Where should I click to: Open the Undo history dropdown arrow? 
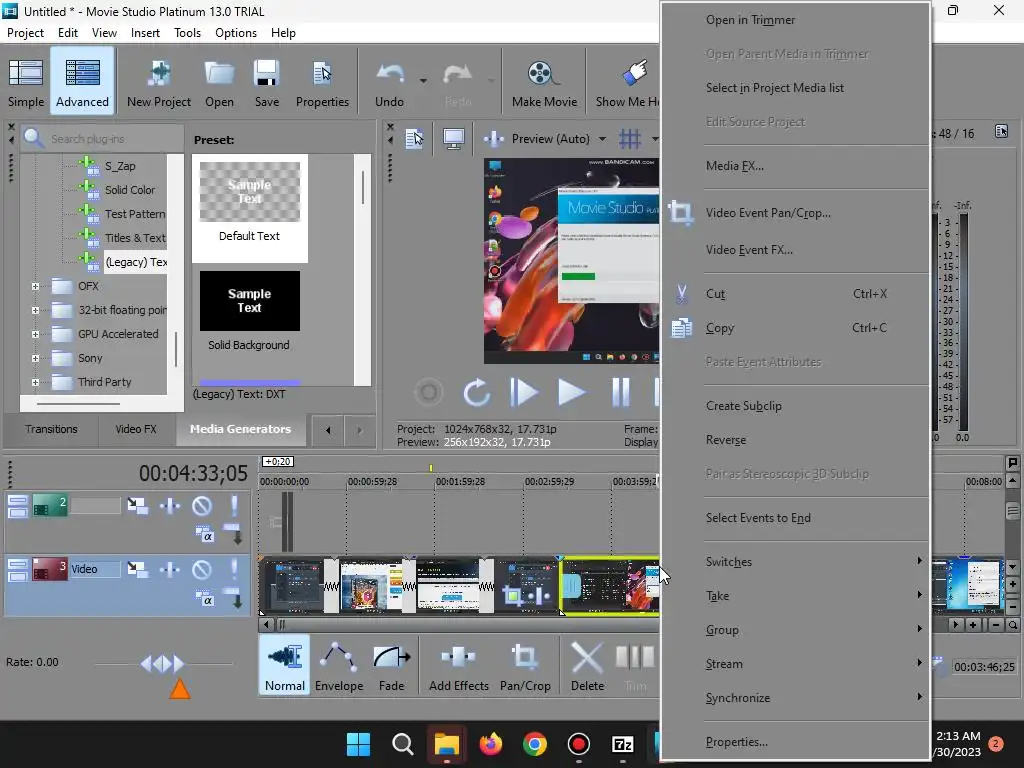tap(423, 81)
